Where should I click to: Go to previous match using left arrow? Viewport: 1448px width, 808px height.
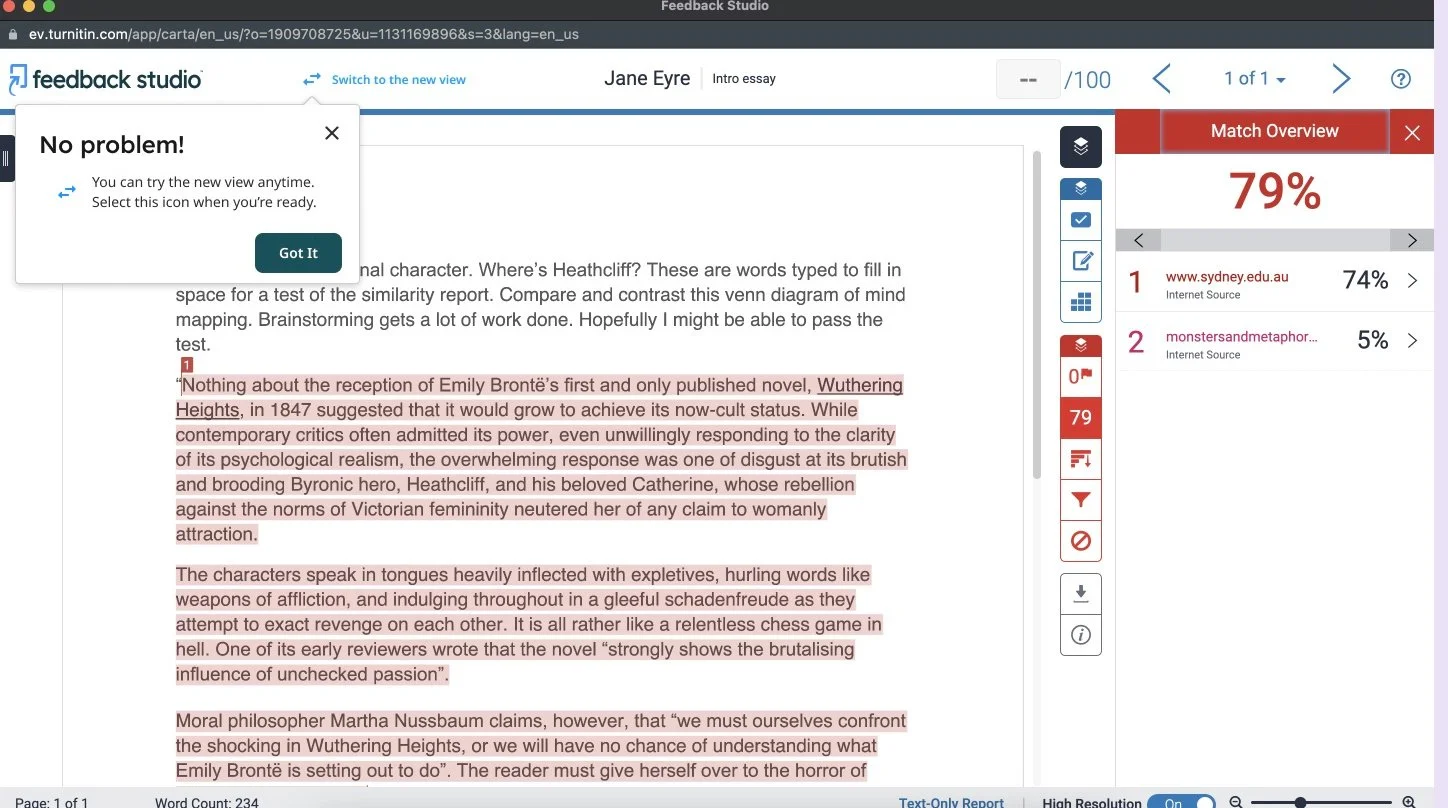(x=1138, y=240)
